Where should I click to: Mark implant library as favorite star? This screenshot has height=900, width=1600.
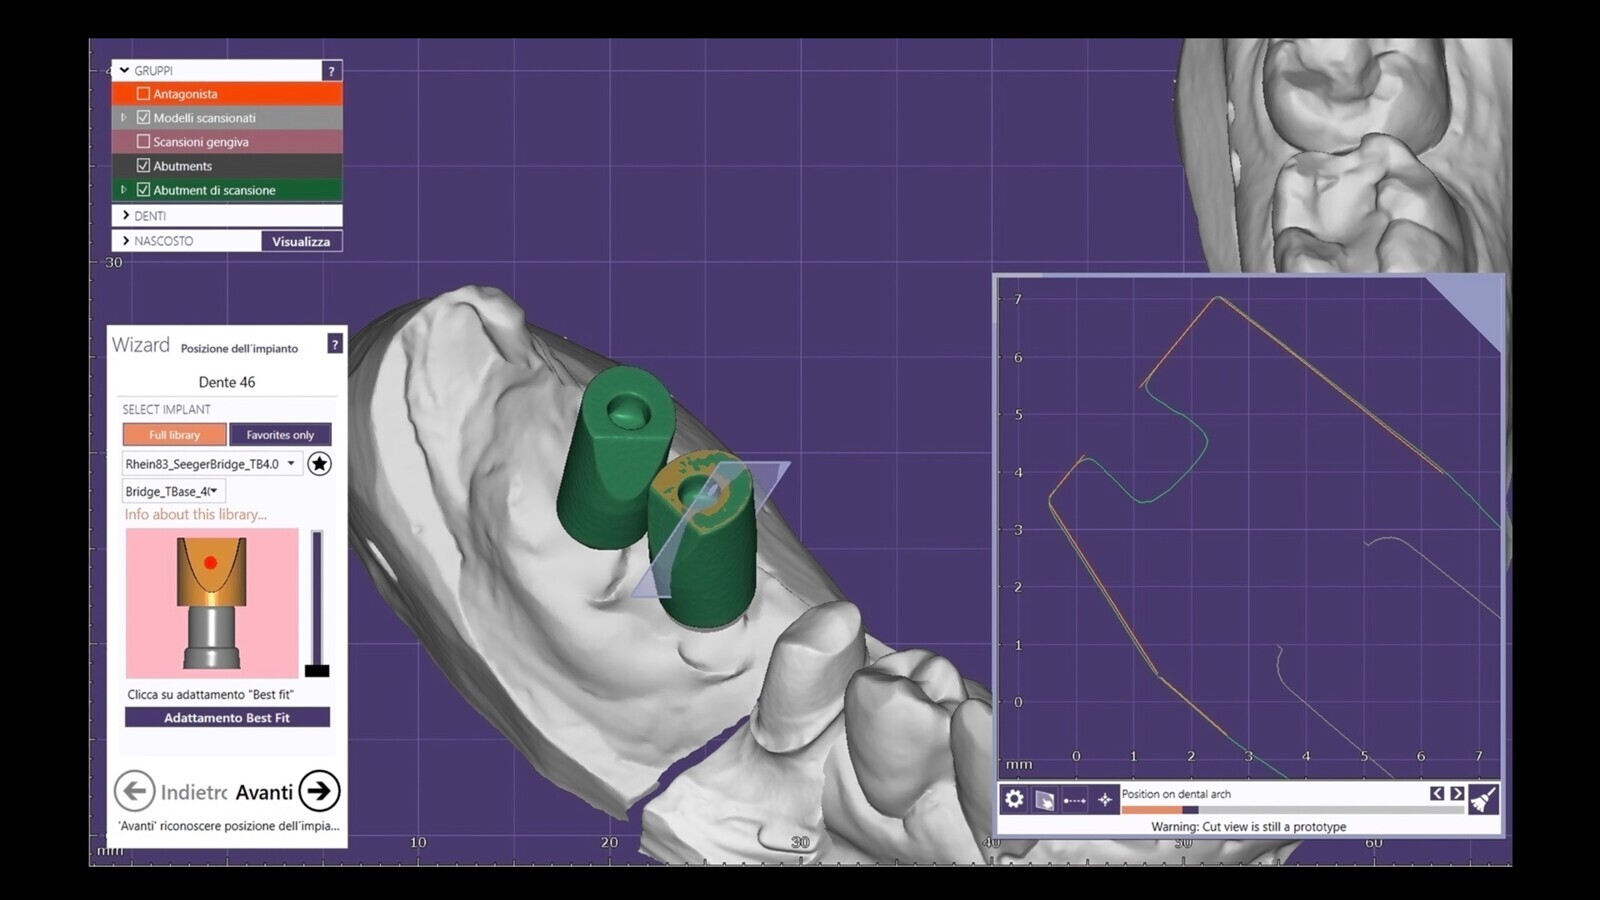pyautogui.click(x=319, y=464)
